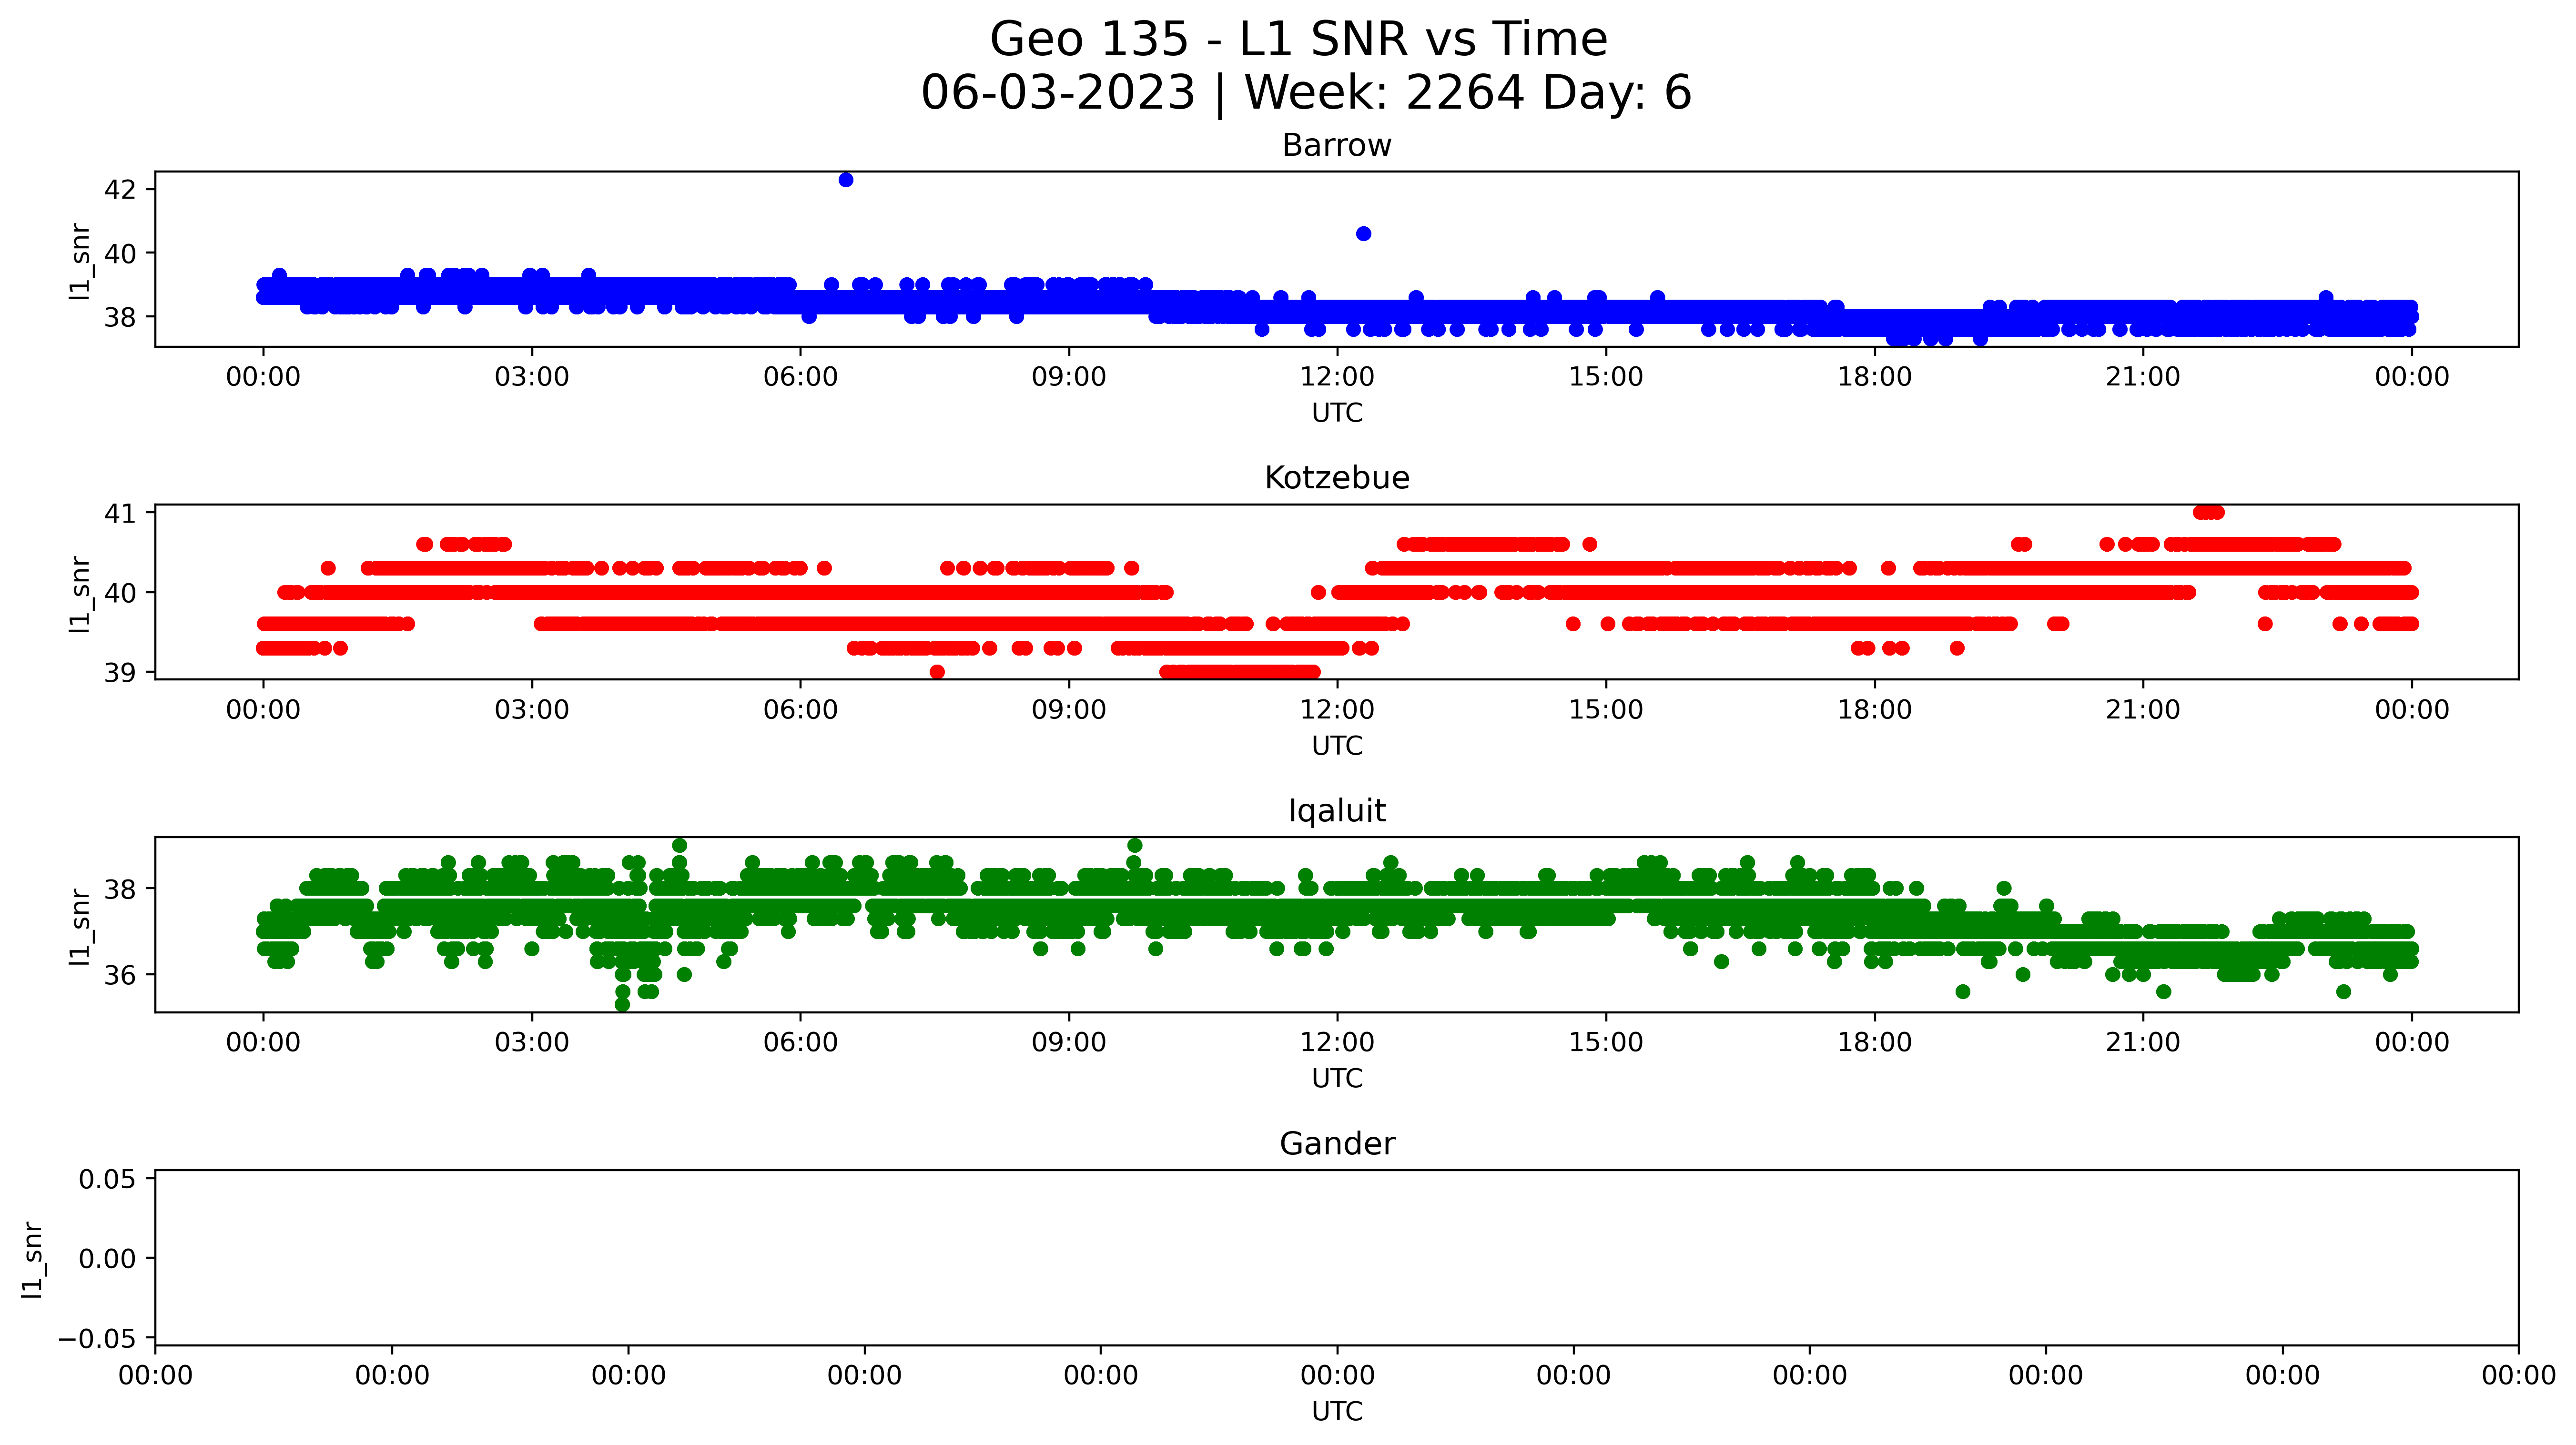Click the Gander y-axis tick label "0.05"
2576x1445 pixels.
108,1179
